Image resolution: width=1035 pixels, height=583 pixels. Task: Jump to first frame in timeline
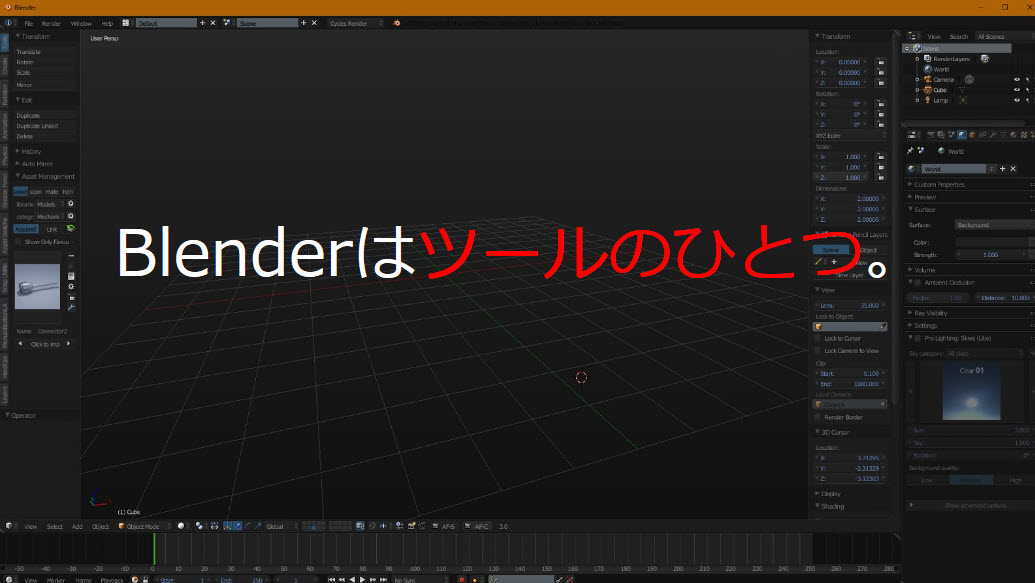point(331,580)
